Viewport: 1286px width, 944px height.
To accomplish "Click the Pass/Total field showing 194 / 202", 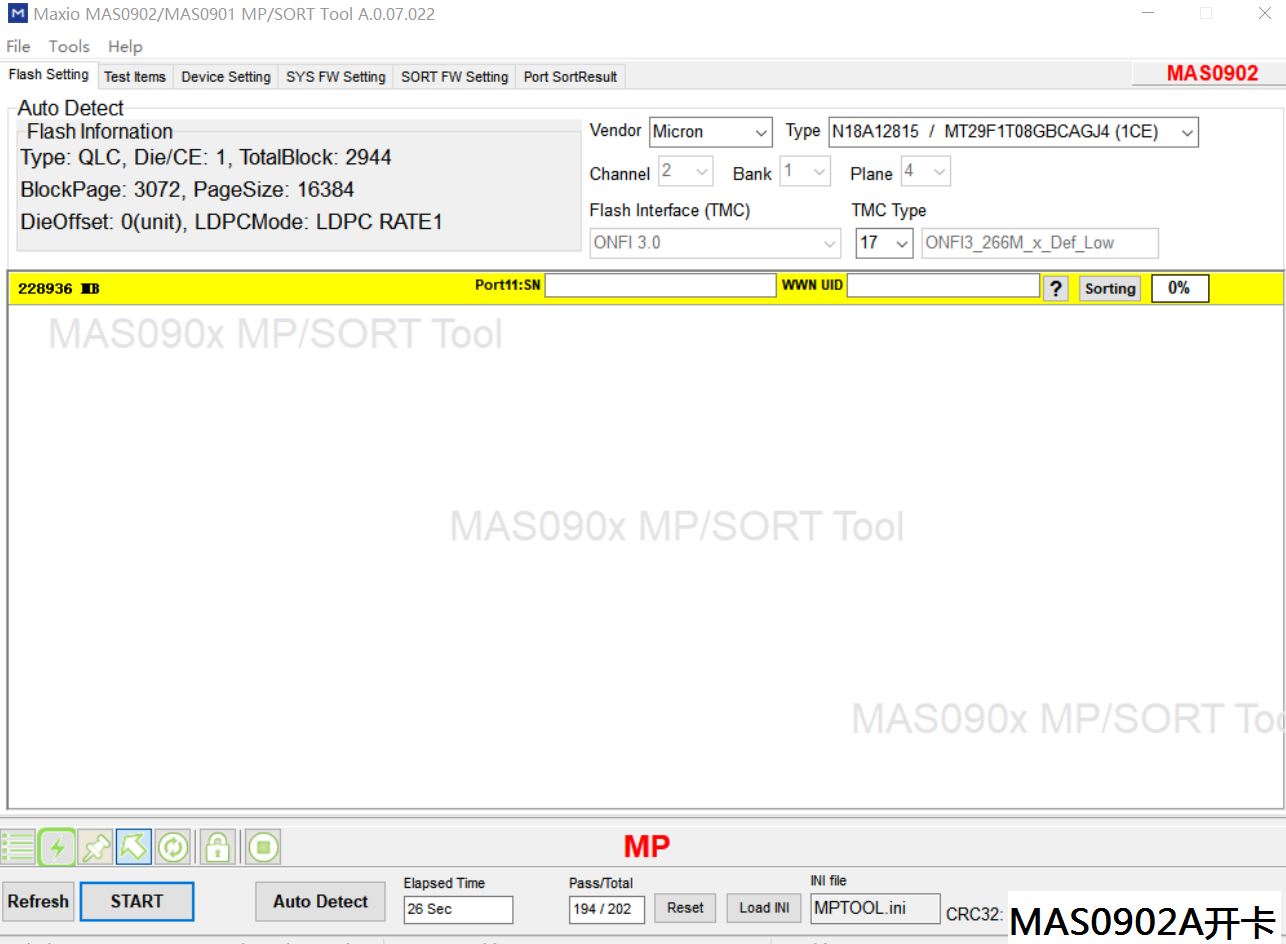I will (607, 909).
